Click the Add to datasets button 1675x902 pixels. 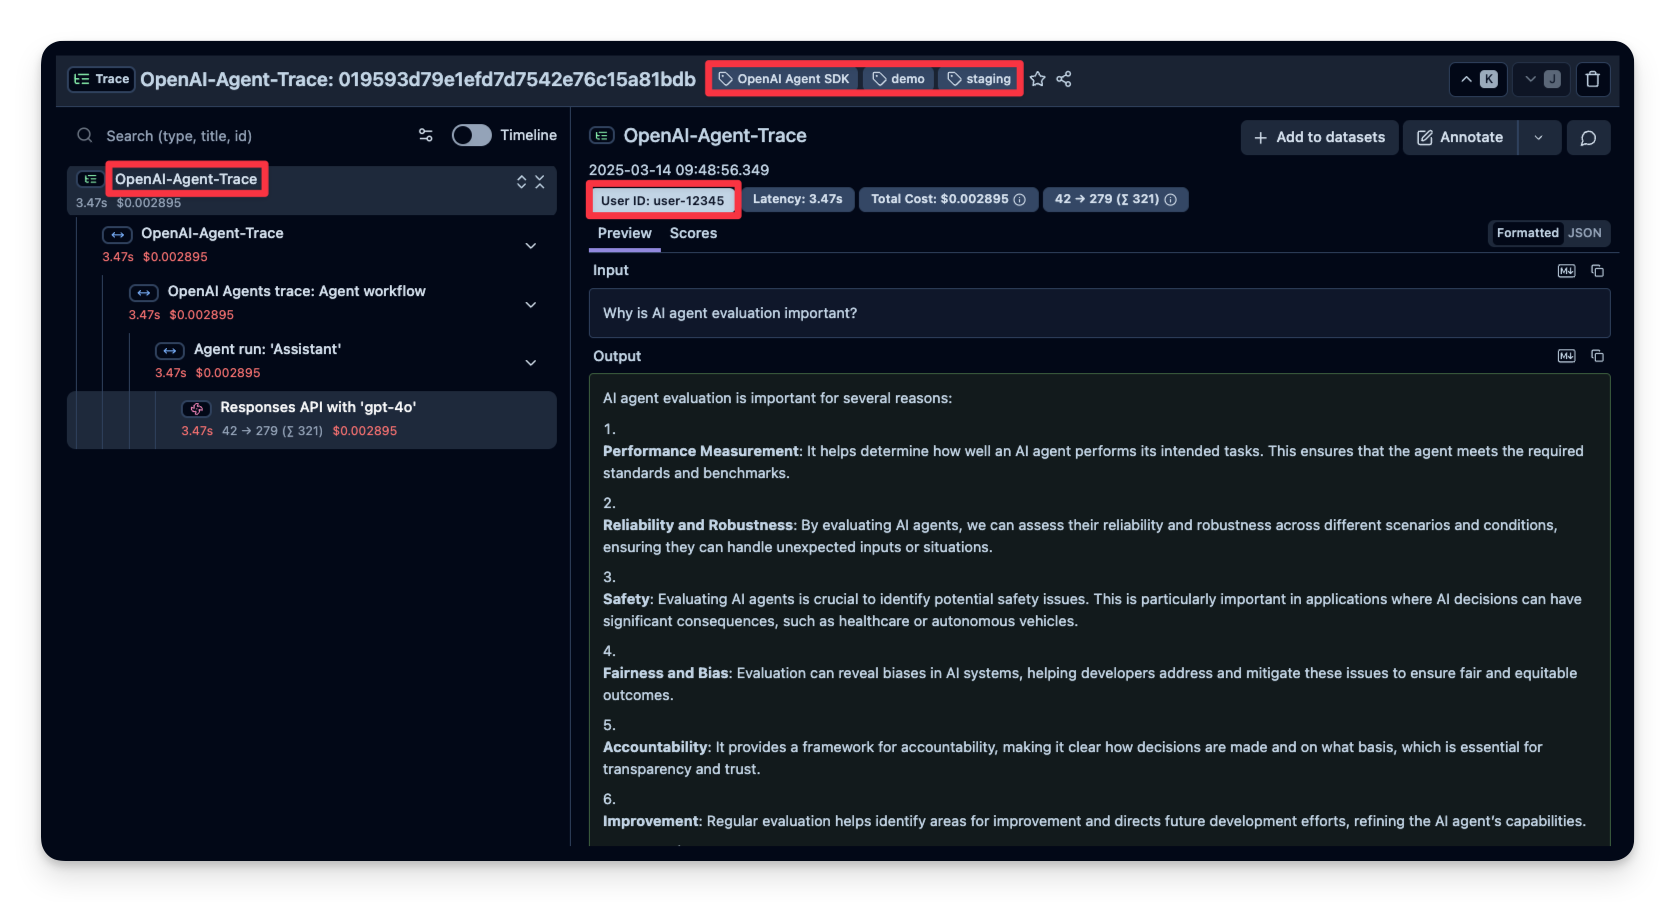(x=1319, y=137)
